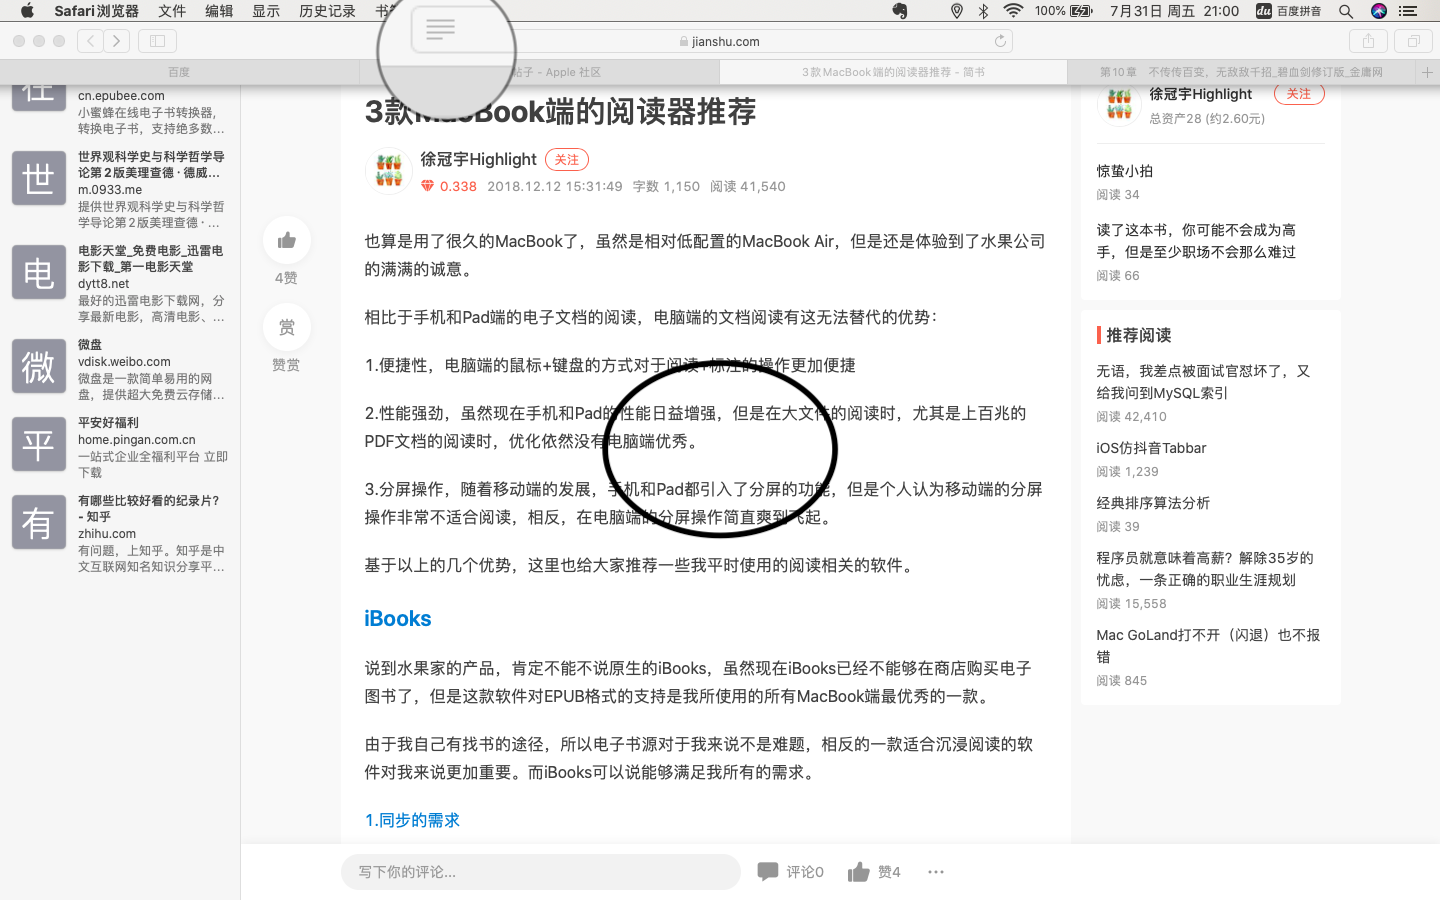Open the Share icon in toolbar
This screenshot has width=1440, height=900.
[x=1368, y=41]
